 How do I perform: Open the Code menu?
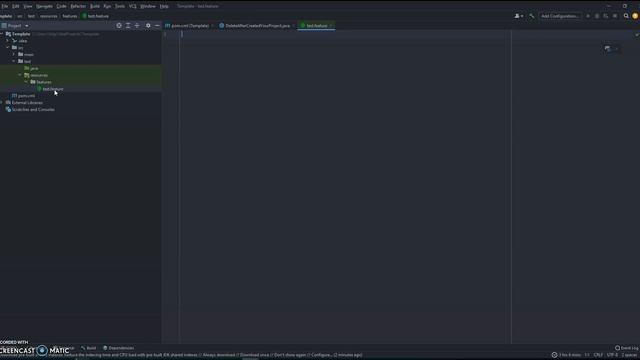61,6
